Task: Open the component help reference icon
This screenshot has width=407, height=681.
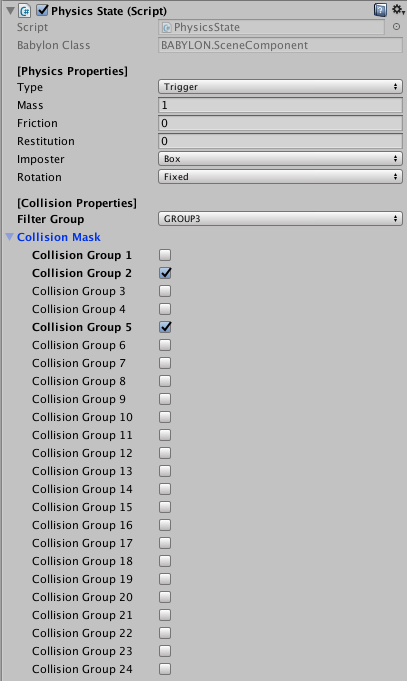Action: tap(380, 10)
